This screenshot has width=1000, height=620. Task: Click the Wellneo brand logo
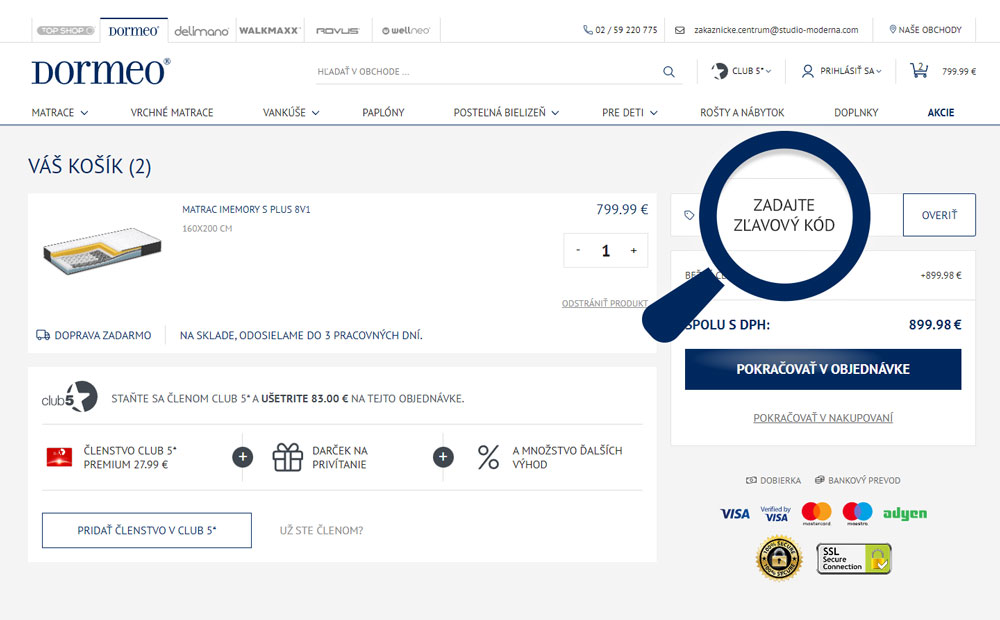[x=406, y=31]
